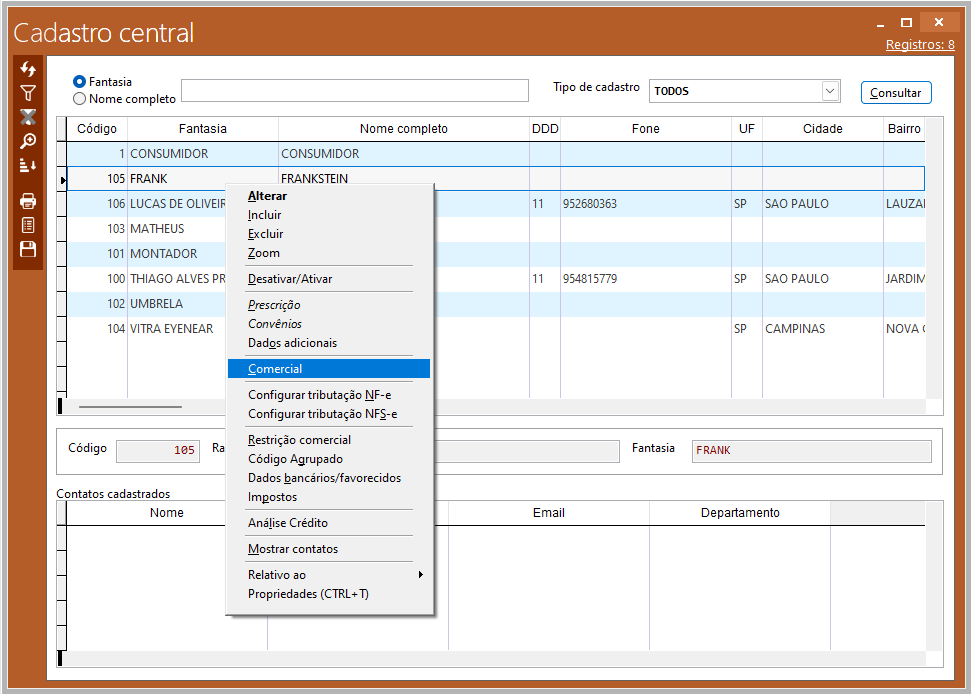Expand the Tipo de cadastro dropdown
Screen dimensions: 971x694
(x=830, y=91)
